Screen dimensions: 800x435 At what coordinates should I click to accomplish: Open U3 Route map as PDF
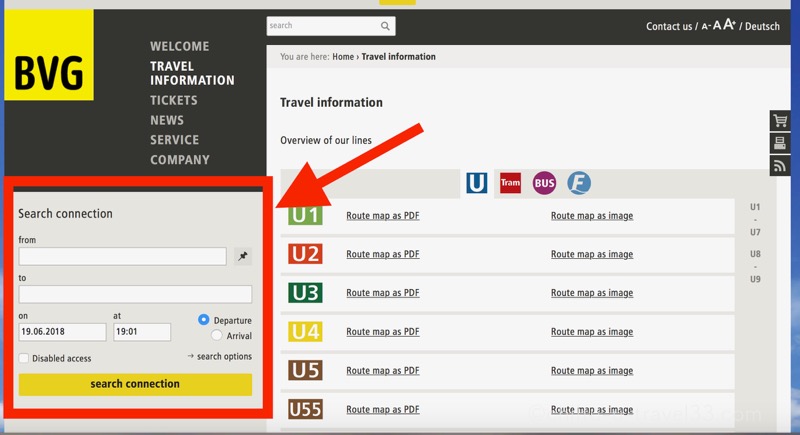(383, 293)
